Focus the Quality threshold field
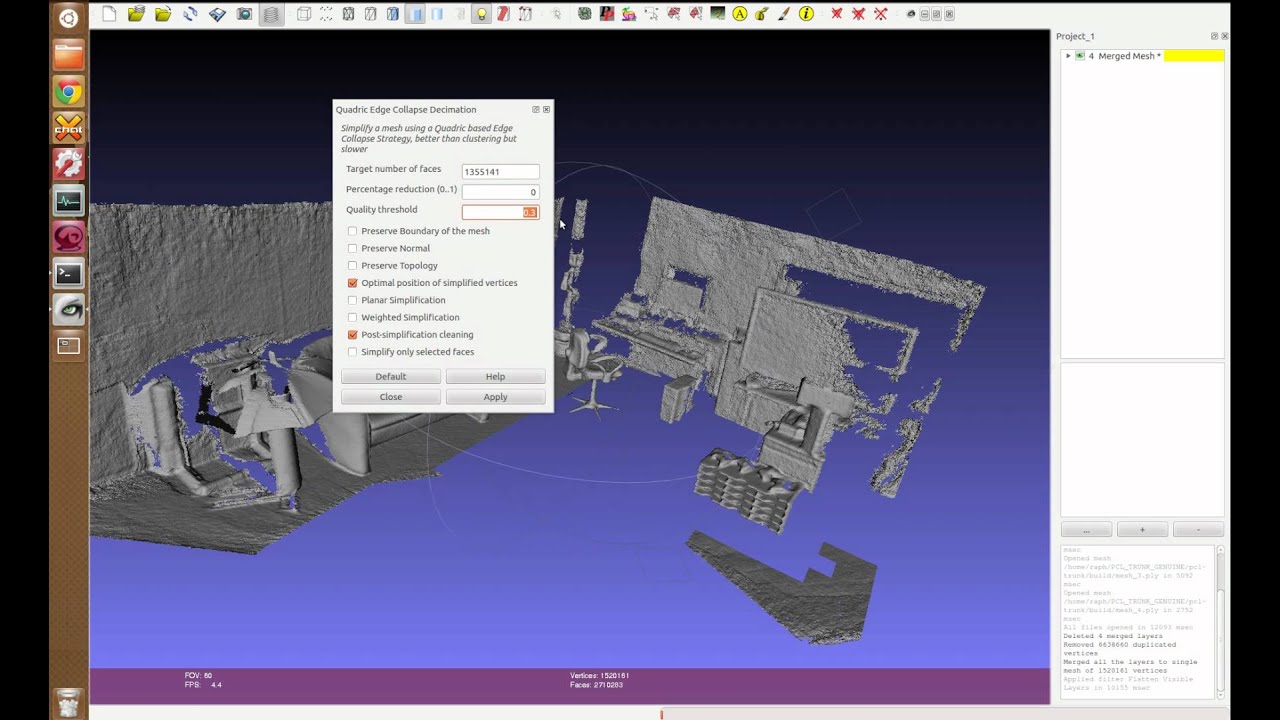Viewport: 1280px width, 720px height. (x=500, y=212)
